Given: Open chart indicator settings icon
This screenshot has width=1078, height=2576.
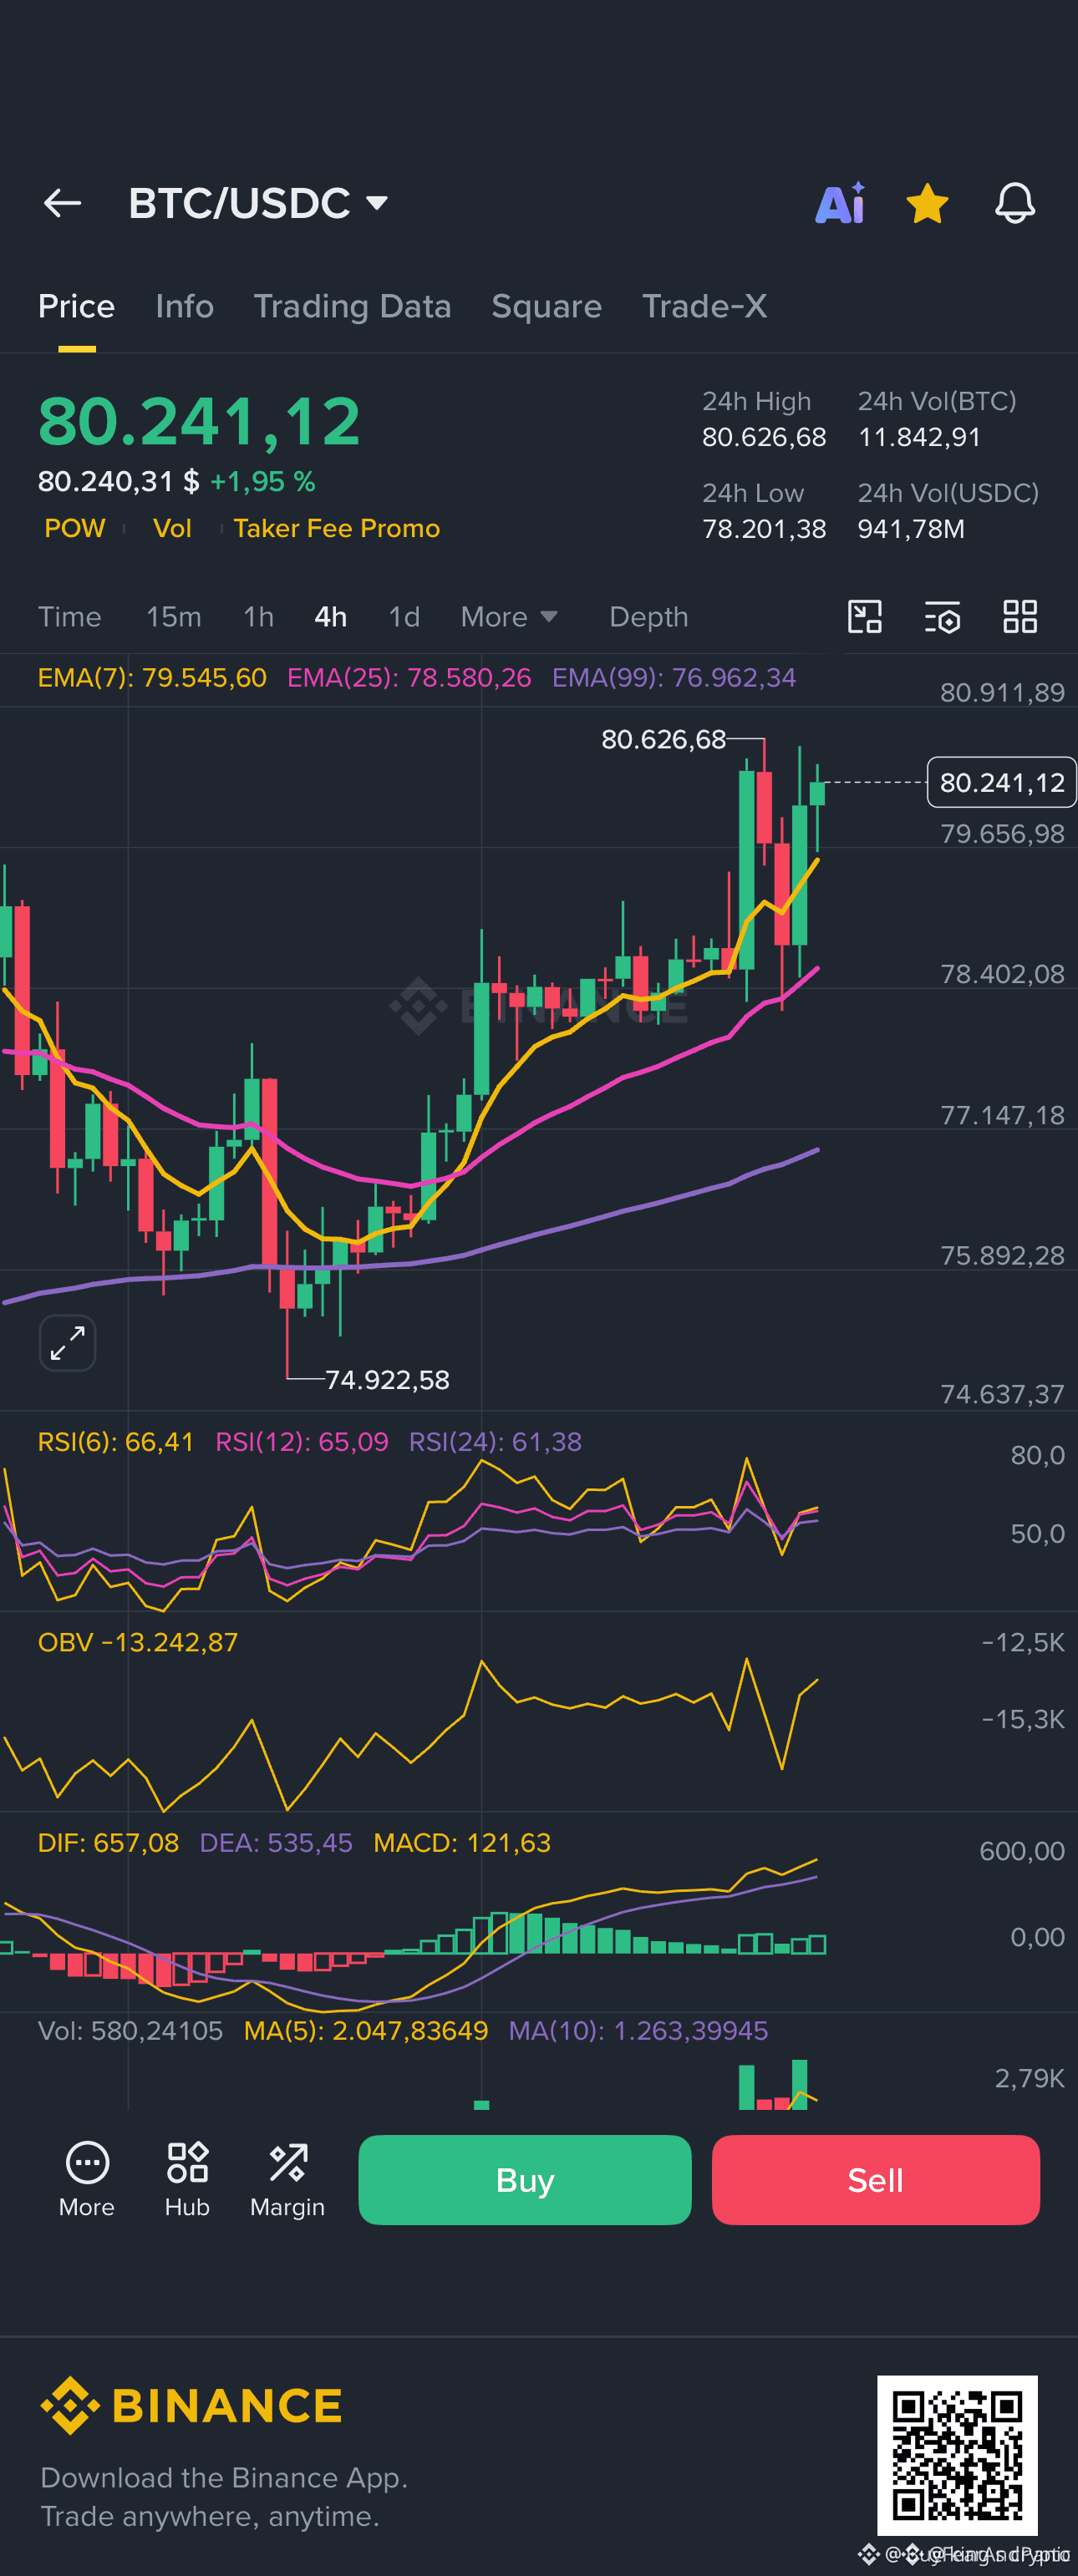Looking at the screenshot, I should (942, 617).
